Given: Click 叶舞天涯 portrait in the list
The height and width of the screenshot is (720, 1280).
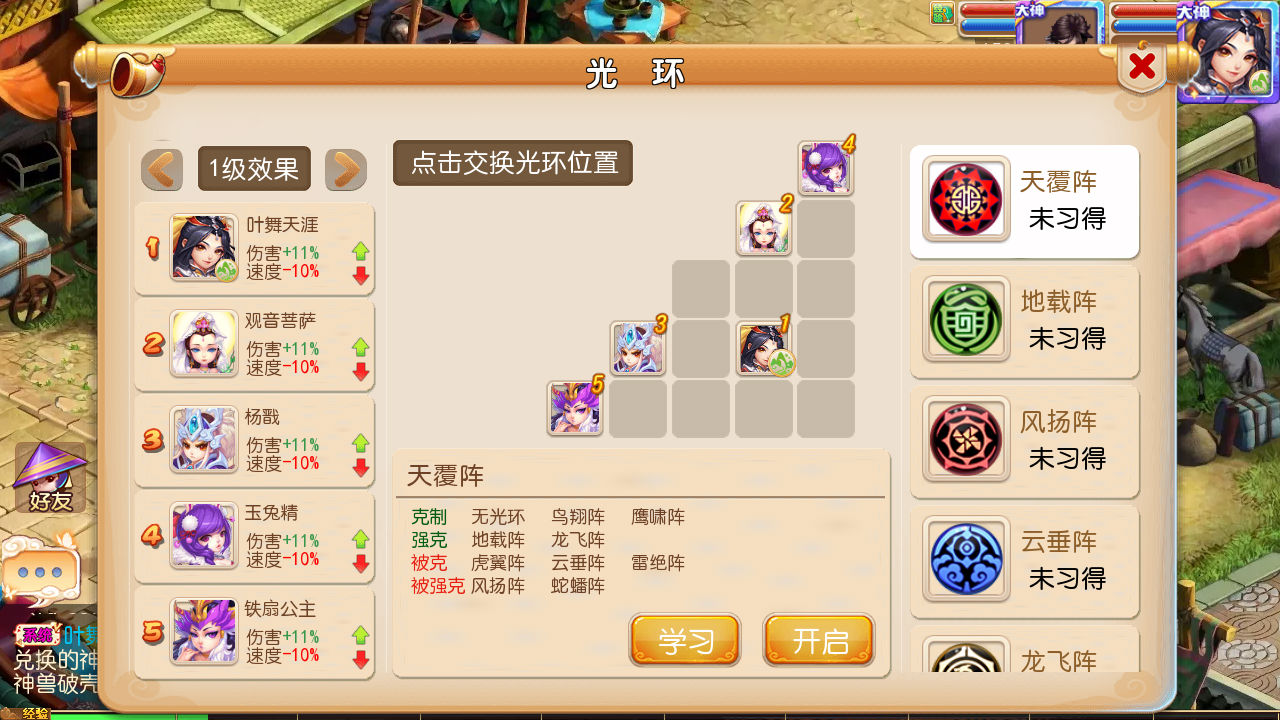Looking at the screenshot, I should coord(204,247).
